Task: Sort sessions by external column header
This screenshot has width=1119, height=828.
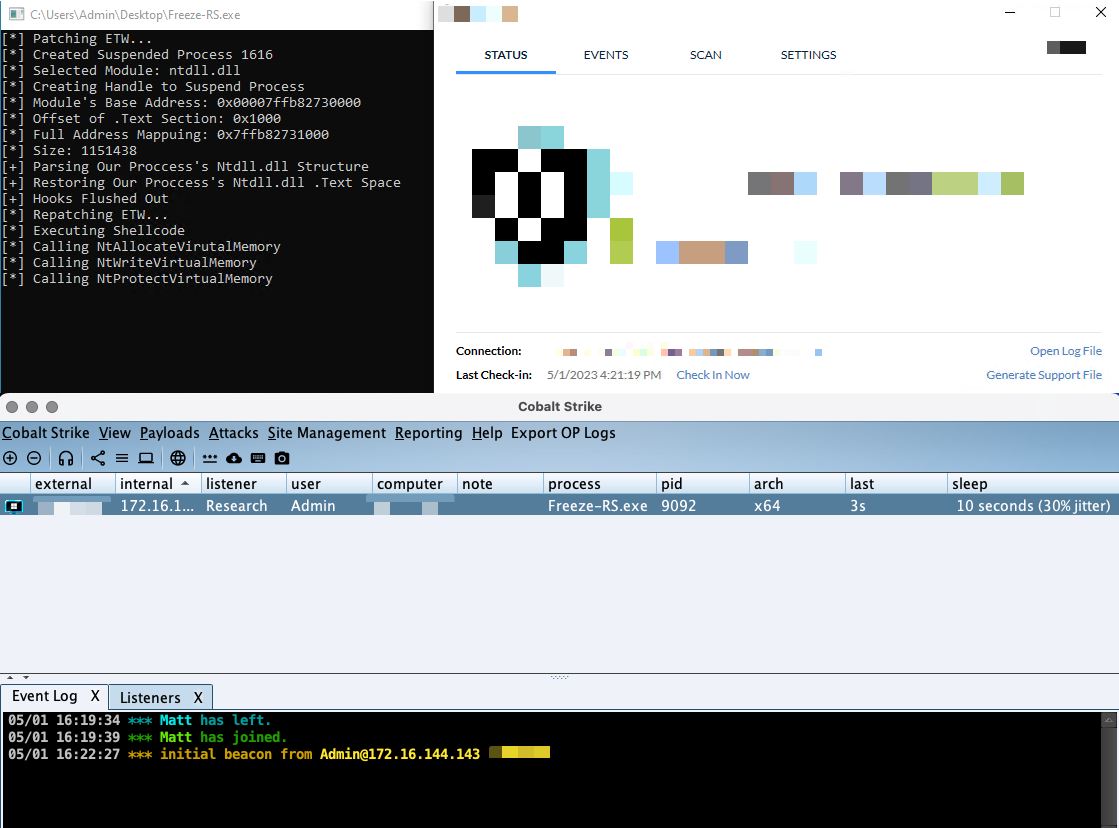Action: click(71, 484)
